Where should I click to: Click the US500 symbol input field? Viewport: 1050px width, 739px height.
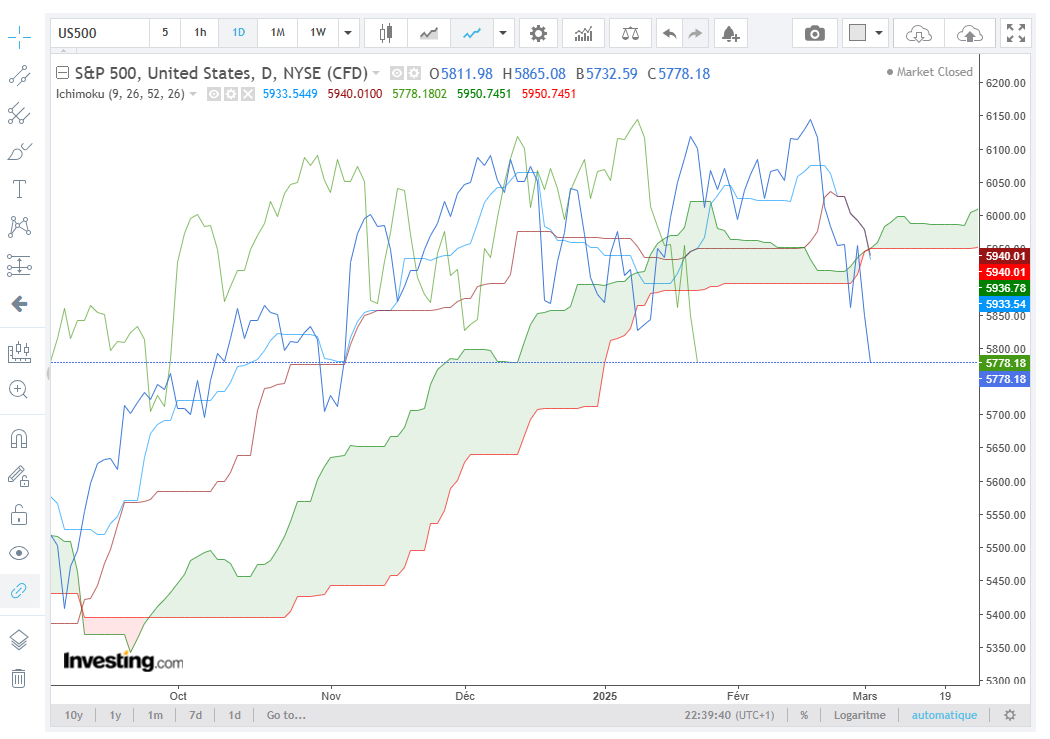[x=100, y=33]
